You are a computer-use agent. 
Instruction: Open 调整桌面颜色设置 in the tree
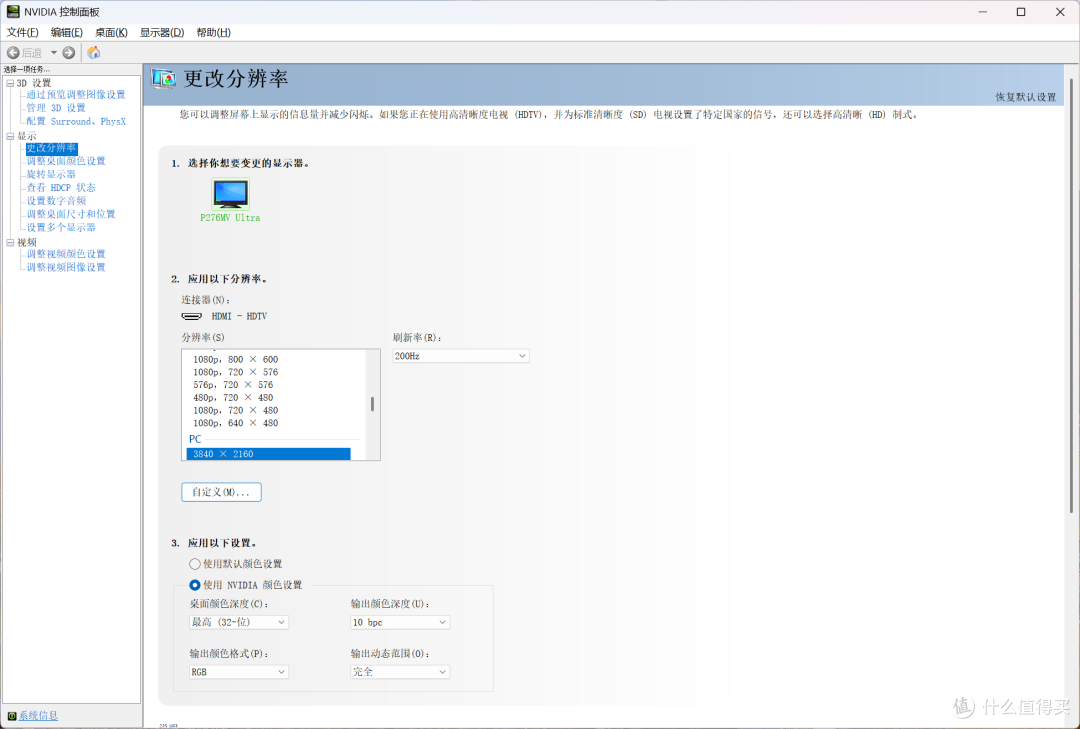pyautogui.click(x=66, y=161)
